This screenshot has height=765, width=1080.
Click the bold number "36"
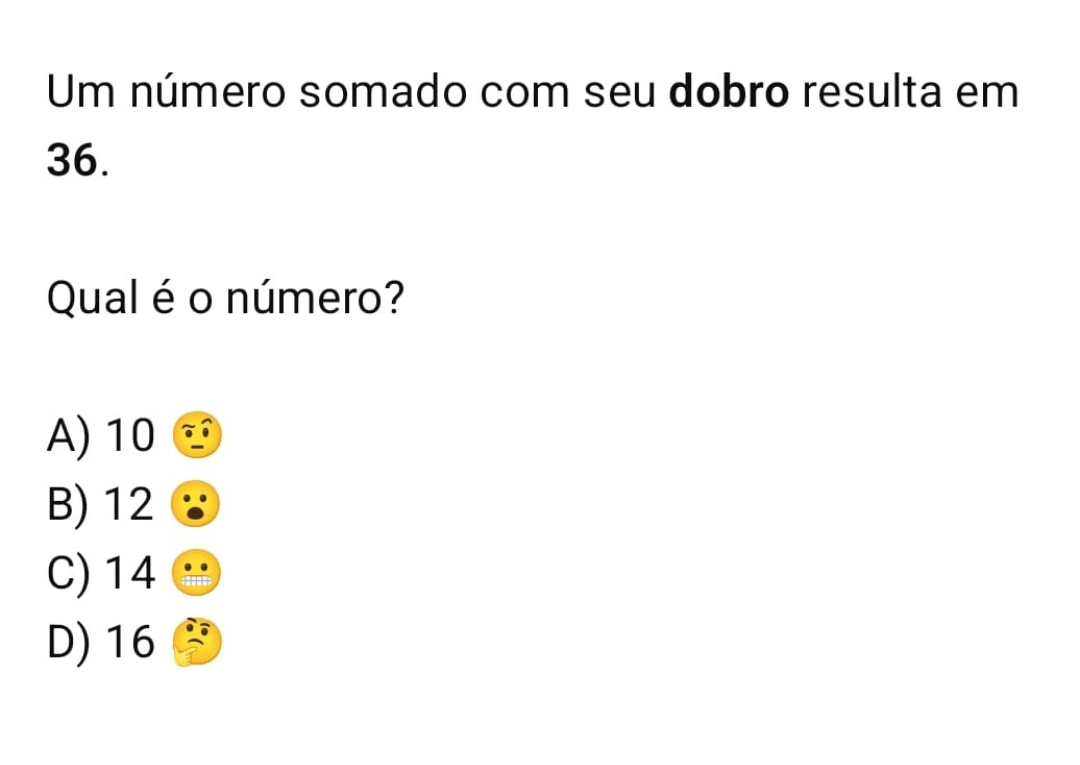[x=73, y=160]
